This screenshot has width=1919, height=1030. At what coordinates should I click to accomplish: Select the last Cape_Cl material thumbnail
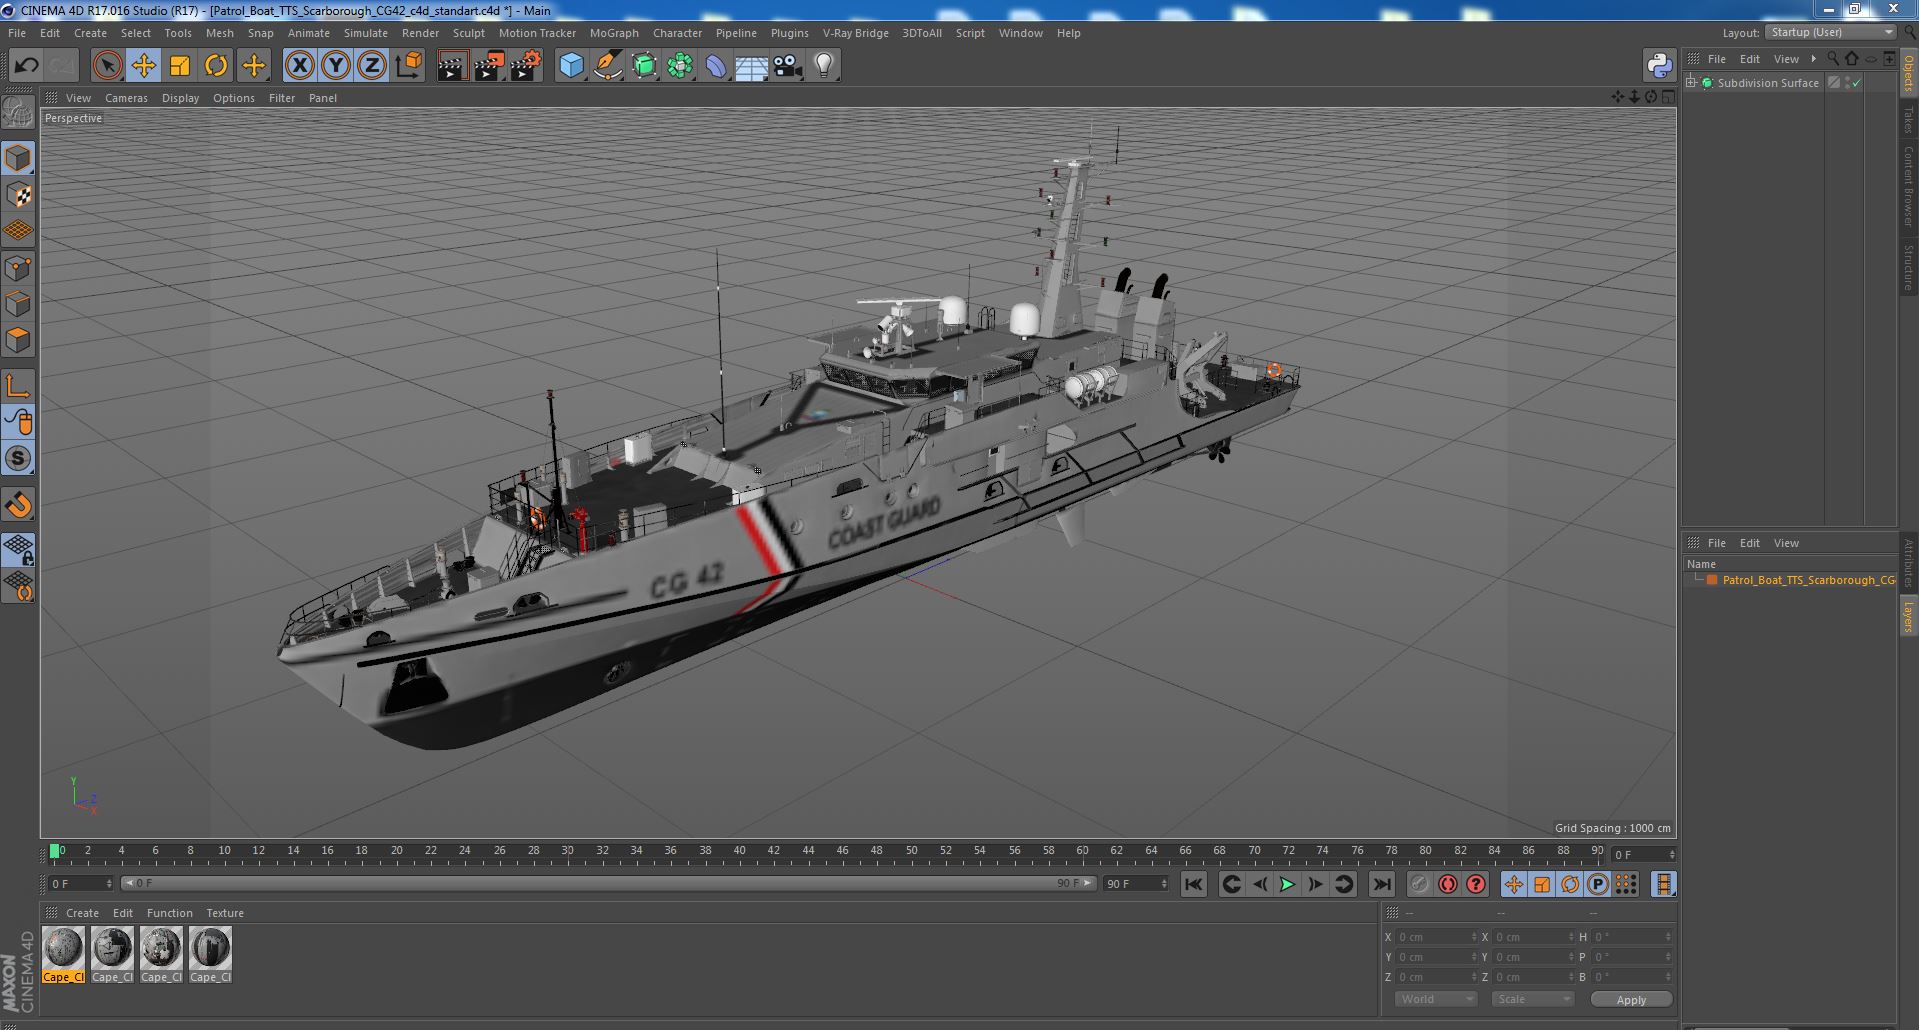(210, 955)
